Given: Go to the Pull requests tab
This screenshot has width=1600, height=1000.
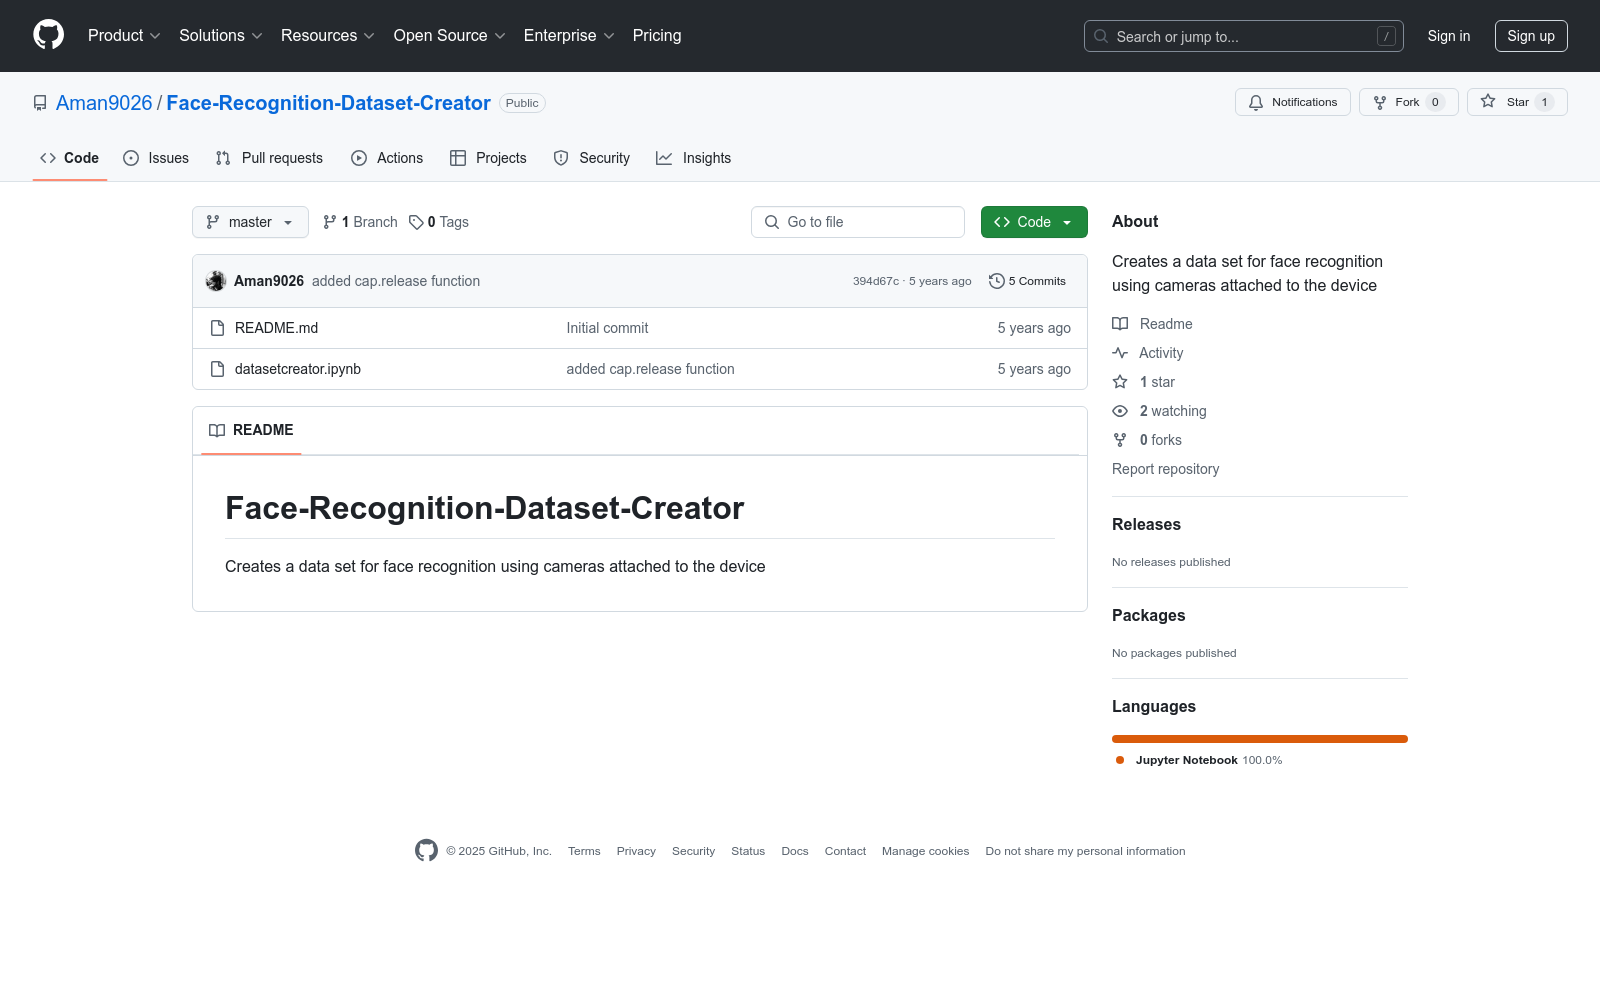Looking at the screenshot, I should 269,158.
